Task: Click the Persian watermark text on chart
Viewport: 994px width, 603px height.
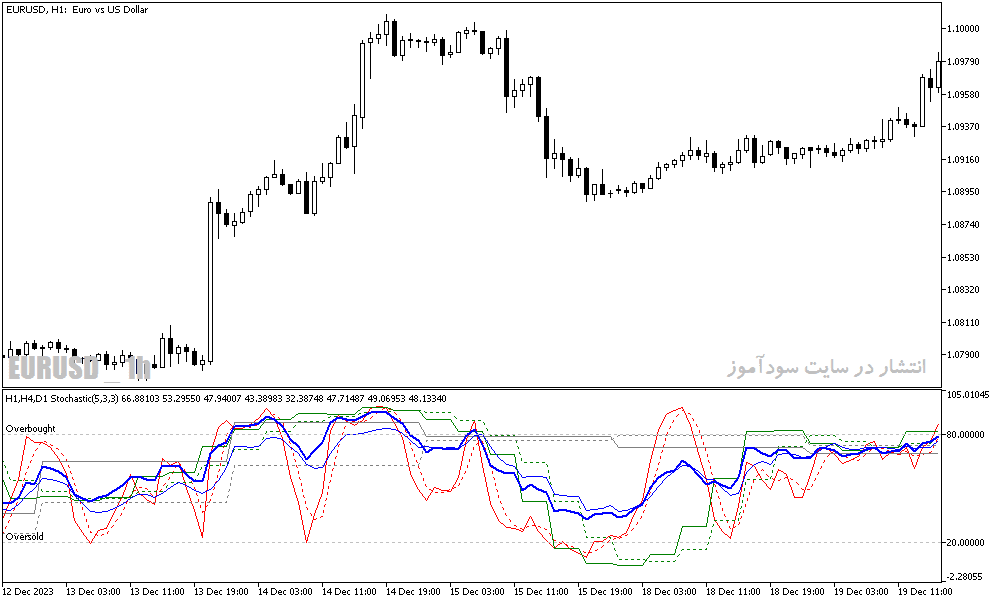Action: (x=827, y=367)
